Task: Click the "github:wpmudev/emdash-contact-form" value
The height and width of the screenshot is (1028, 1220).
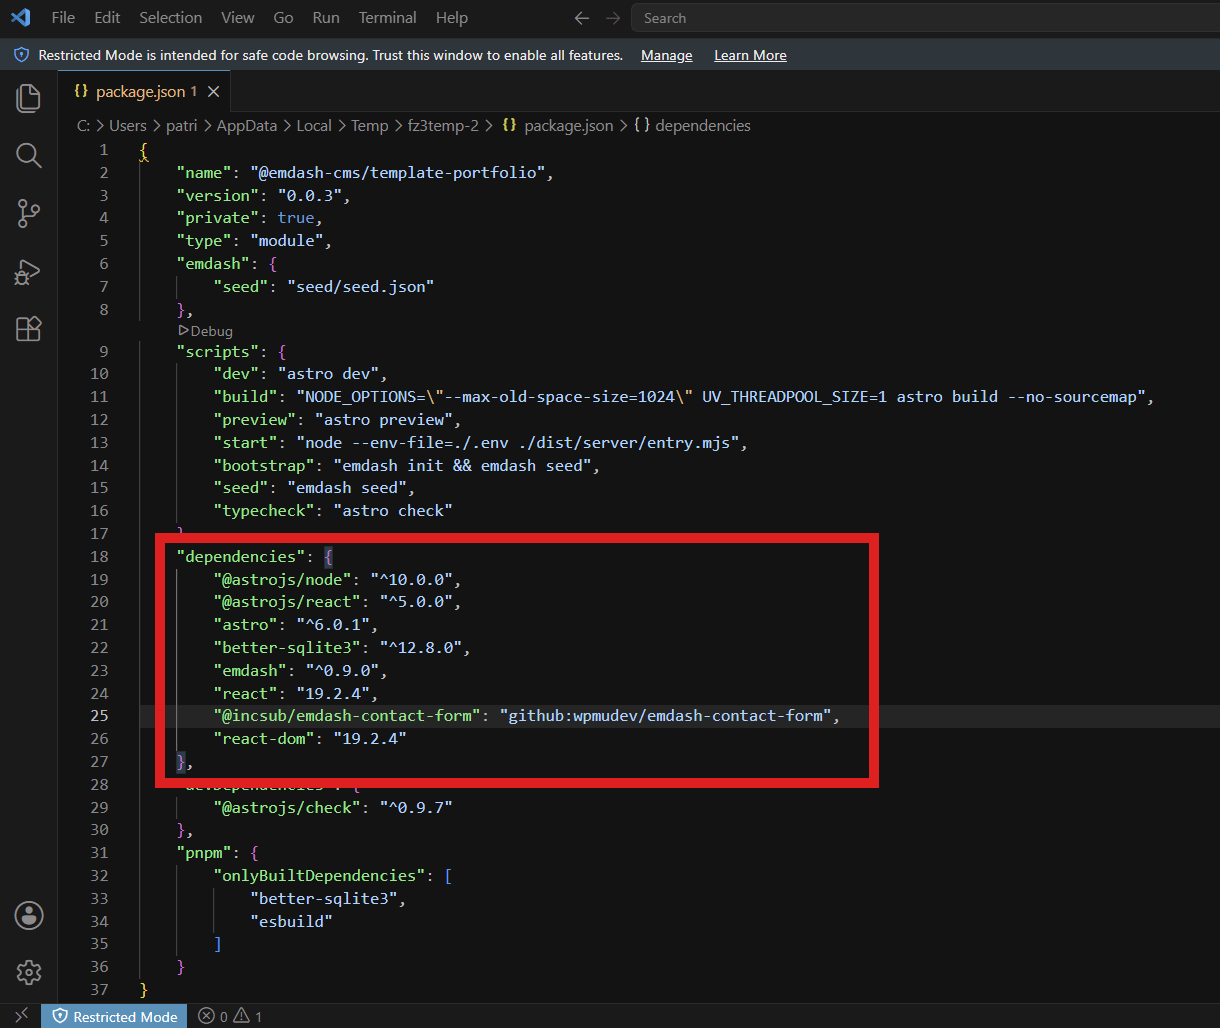Action: pyautogui.click(x=665, y=716)
